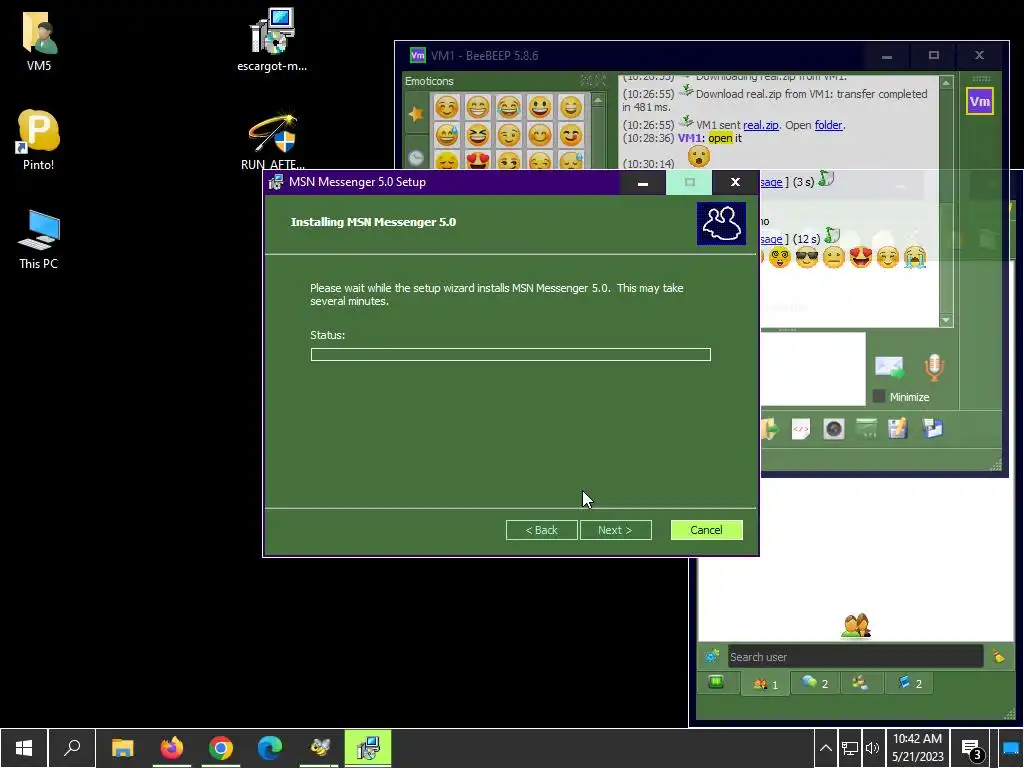Click the MSN buddies logo in setup header

(721, 223)
